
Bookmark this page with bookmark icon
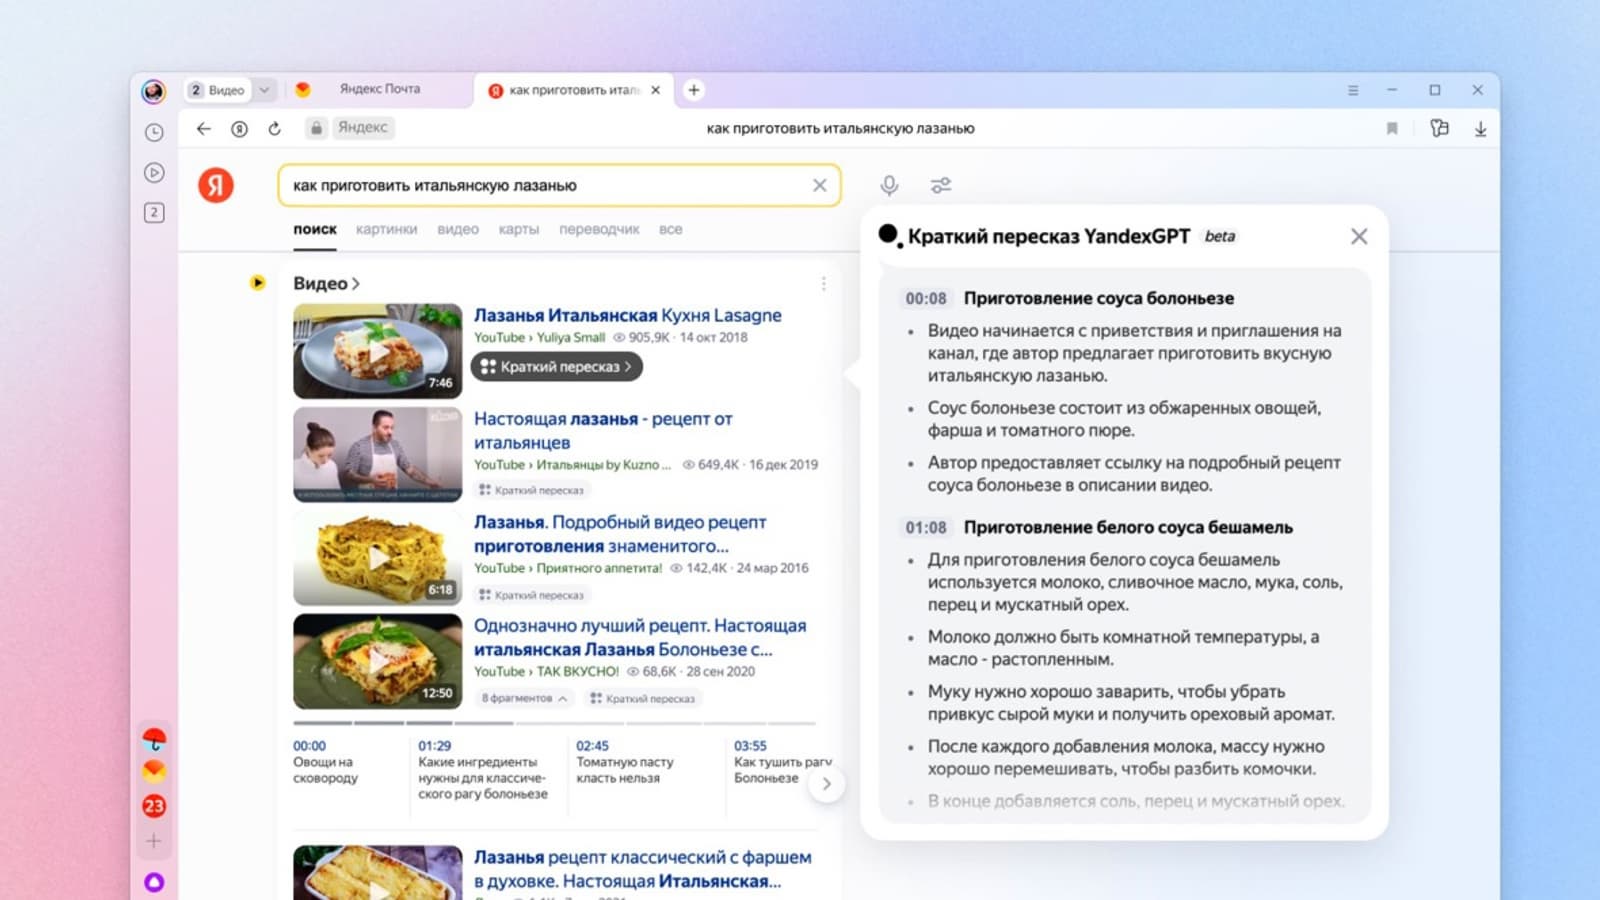click(x=1392, y=128)
